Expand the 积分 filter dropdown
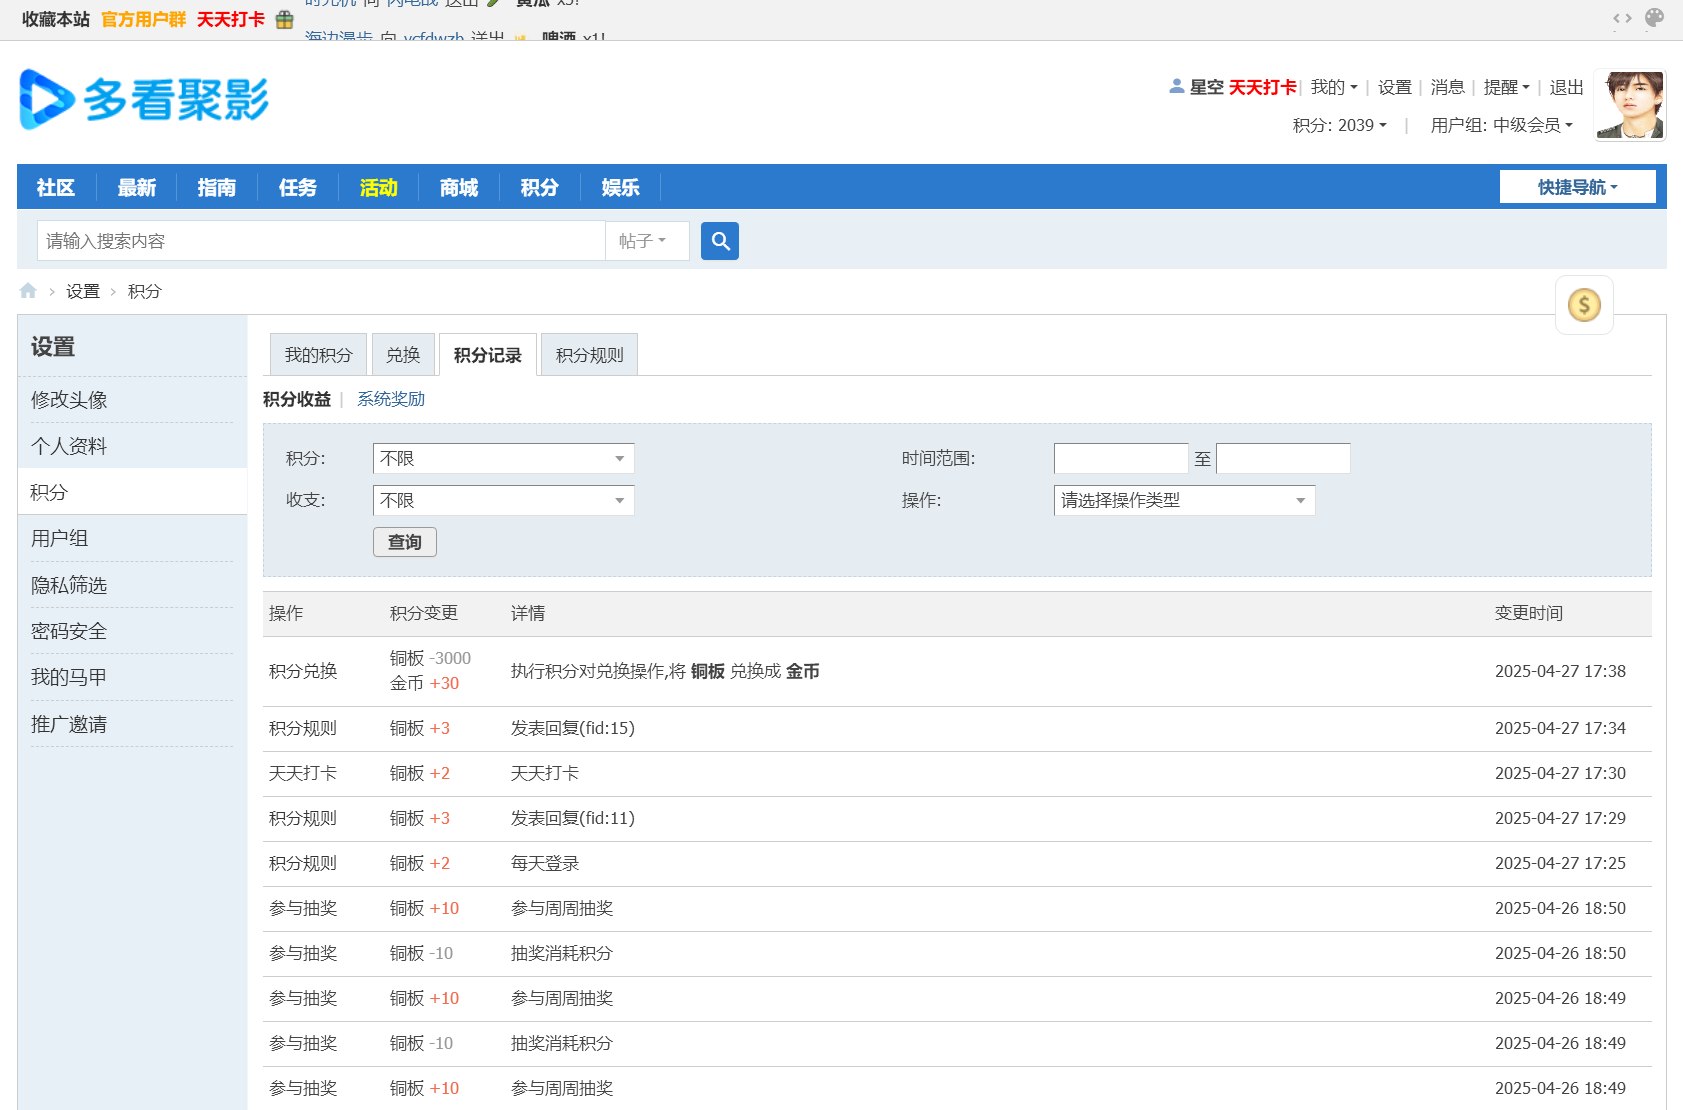The height and width of the screenshot is (1110, 1683). [x=503, y=459]
